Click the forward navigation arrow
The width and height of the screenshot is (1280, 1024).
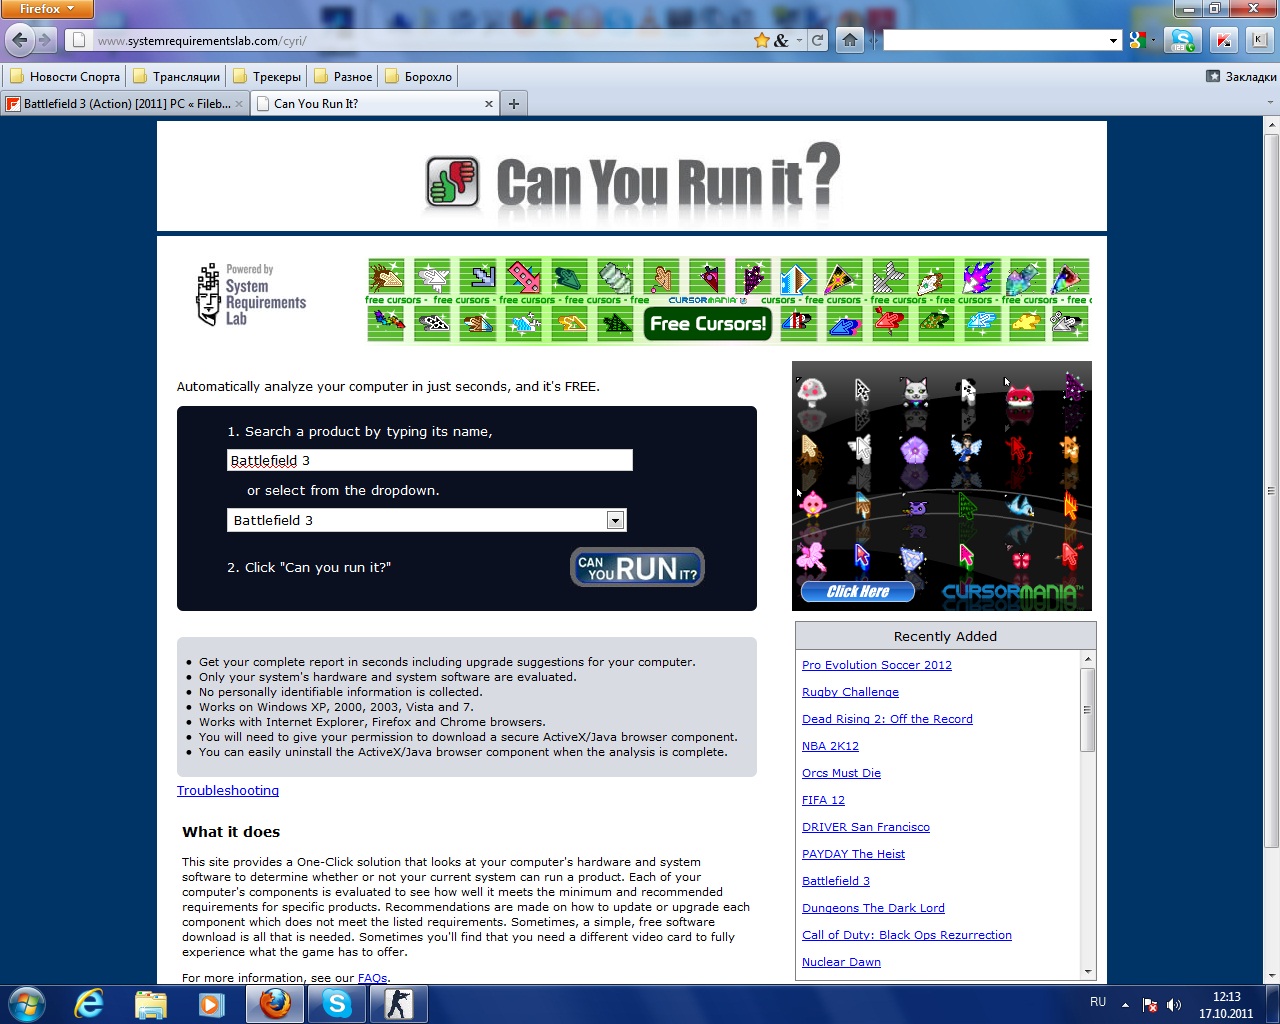[x=45, y=41]
